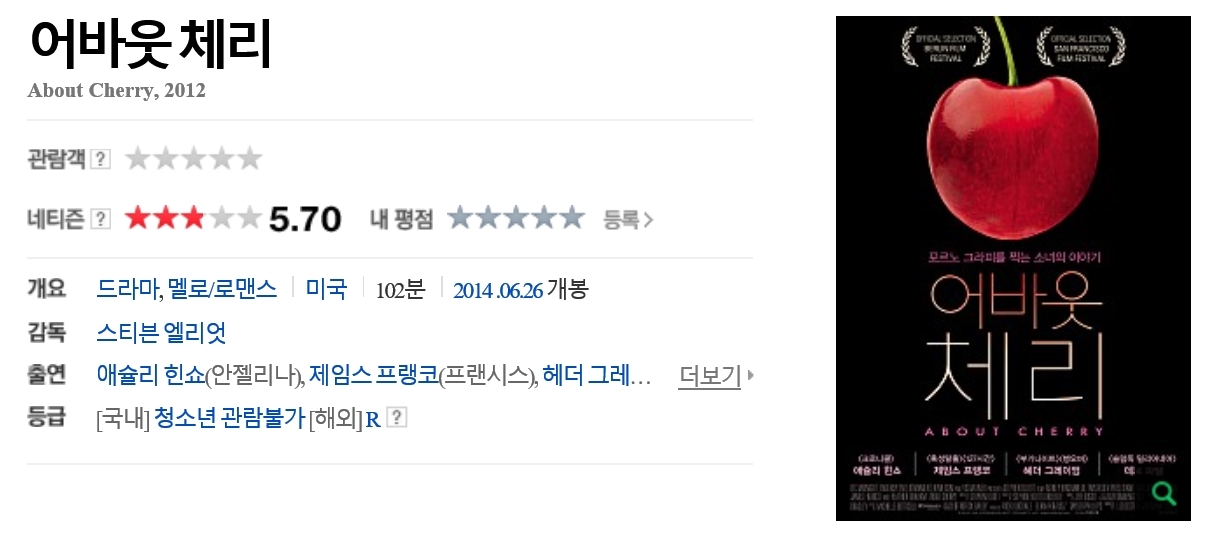
Task: Open the help icon next to R rating
Action: (397, 418)
